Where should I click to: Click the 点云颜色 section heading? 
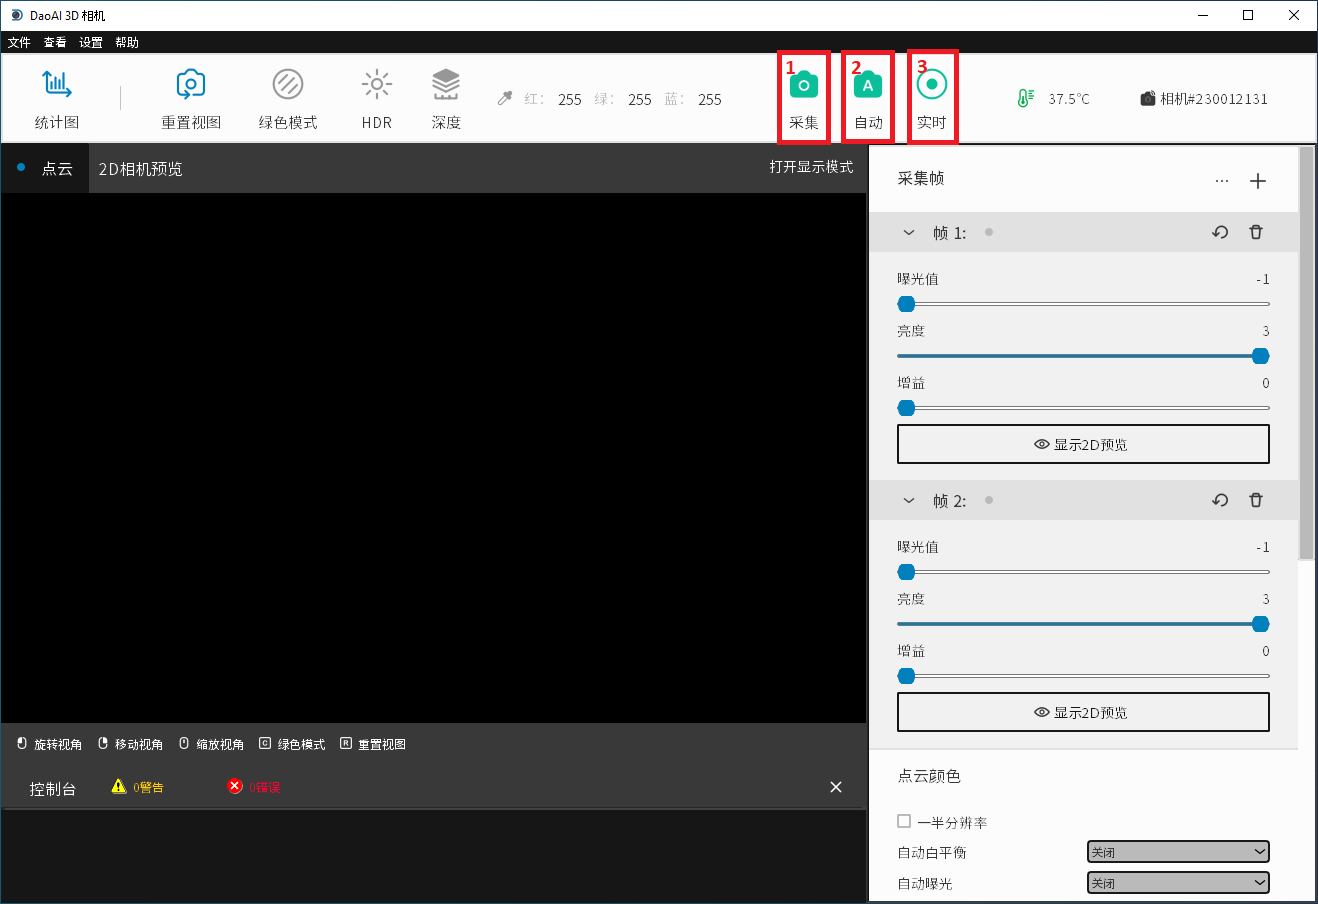coord(929,776)
